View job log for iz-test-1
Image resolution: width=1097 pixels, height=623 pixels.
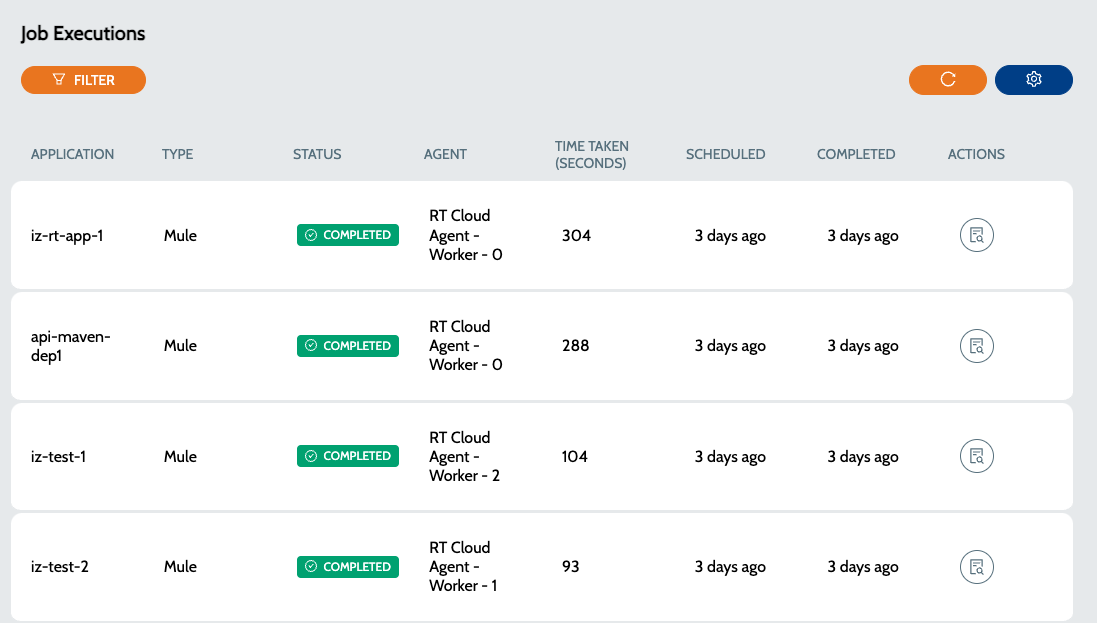(x=977, y=456)
